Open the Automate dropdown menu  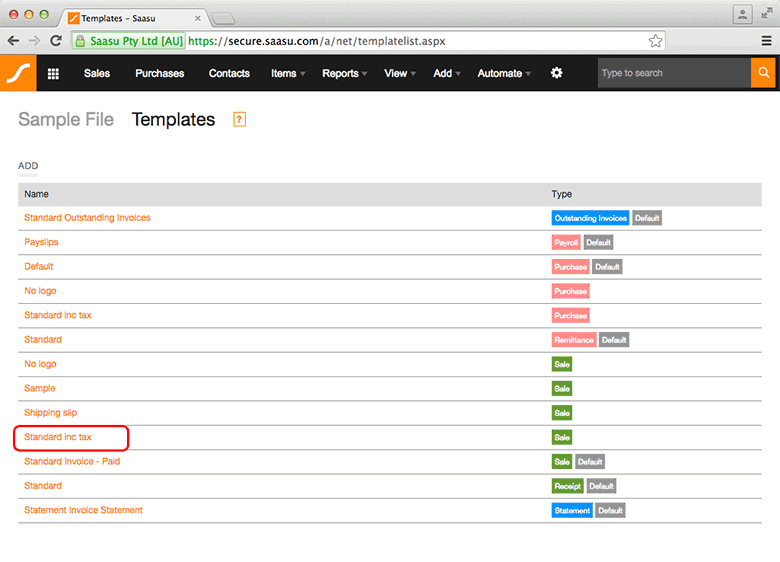point(504,73)
